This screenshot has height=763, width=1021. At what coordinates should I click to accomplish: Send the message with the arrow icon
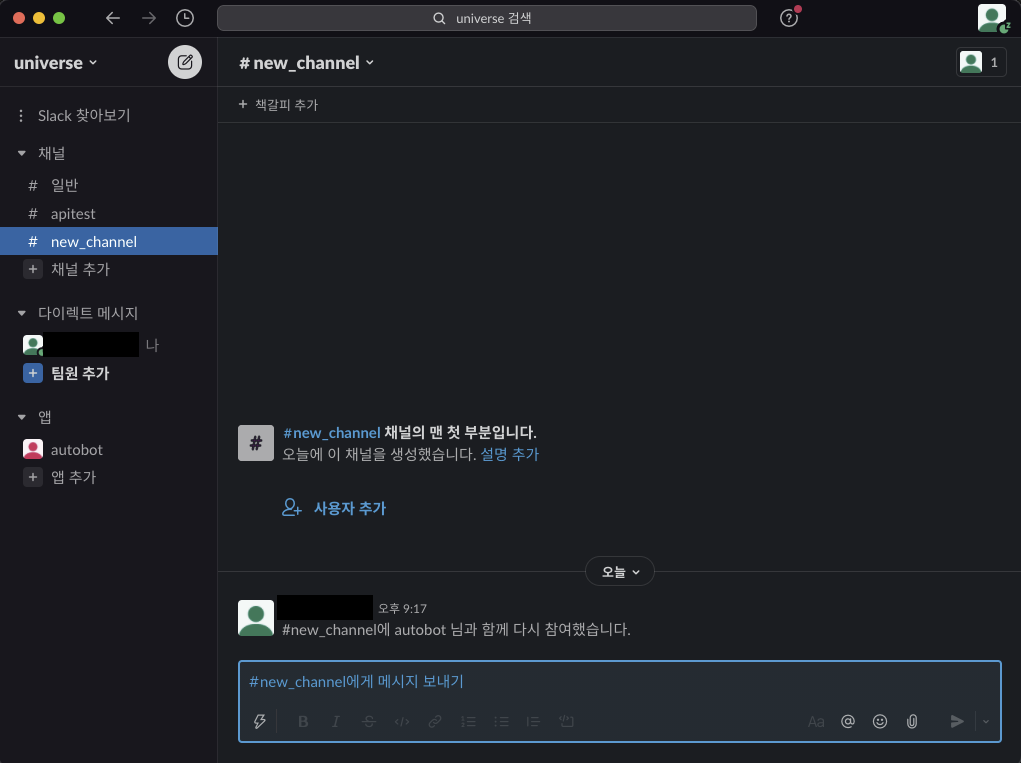click(x=957, y=721)
